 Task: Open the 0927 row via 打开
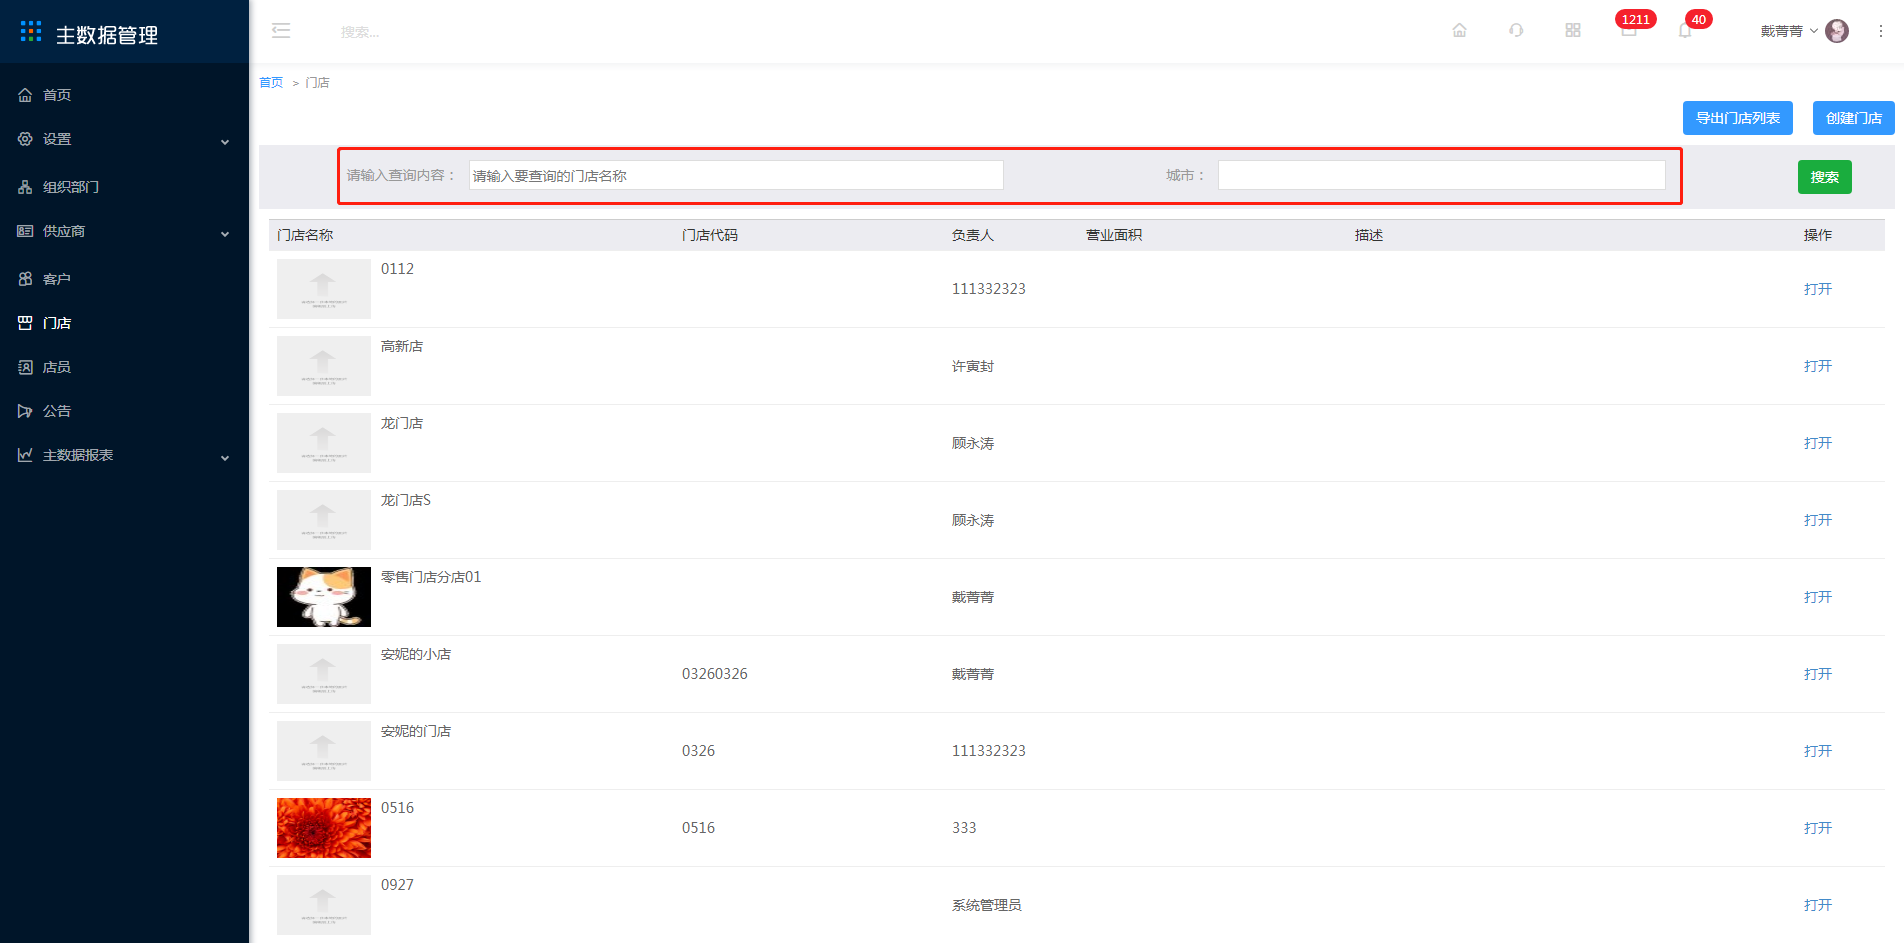pyautogui.click(x=1818, y=905)
